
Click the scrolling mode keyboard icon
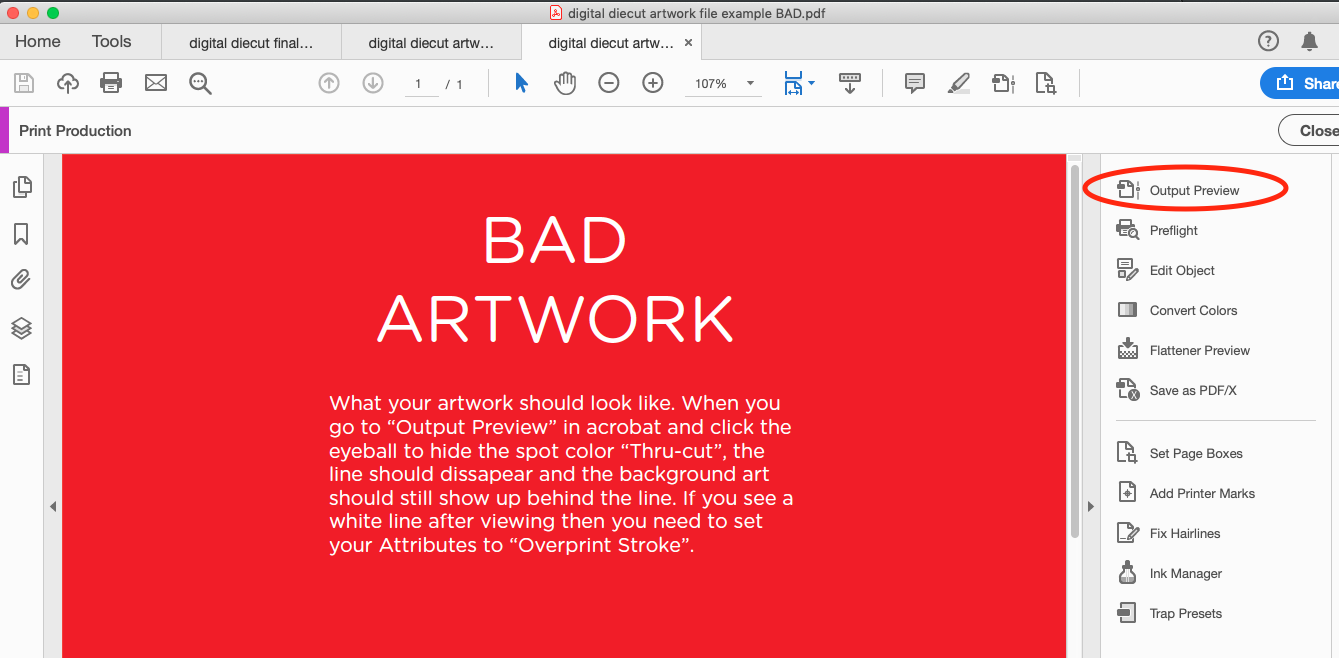tap(850, 83)
